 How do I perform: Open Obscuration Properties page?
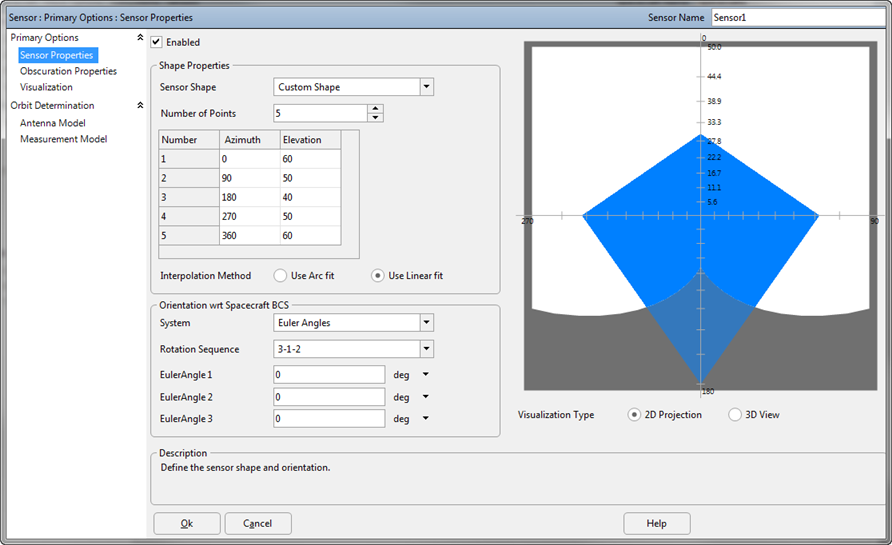[x=68, y=71]
